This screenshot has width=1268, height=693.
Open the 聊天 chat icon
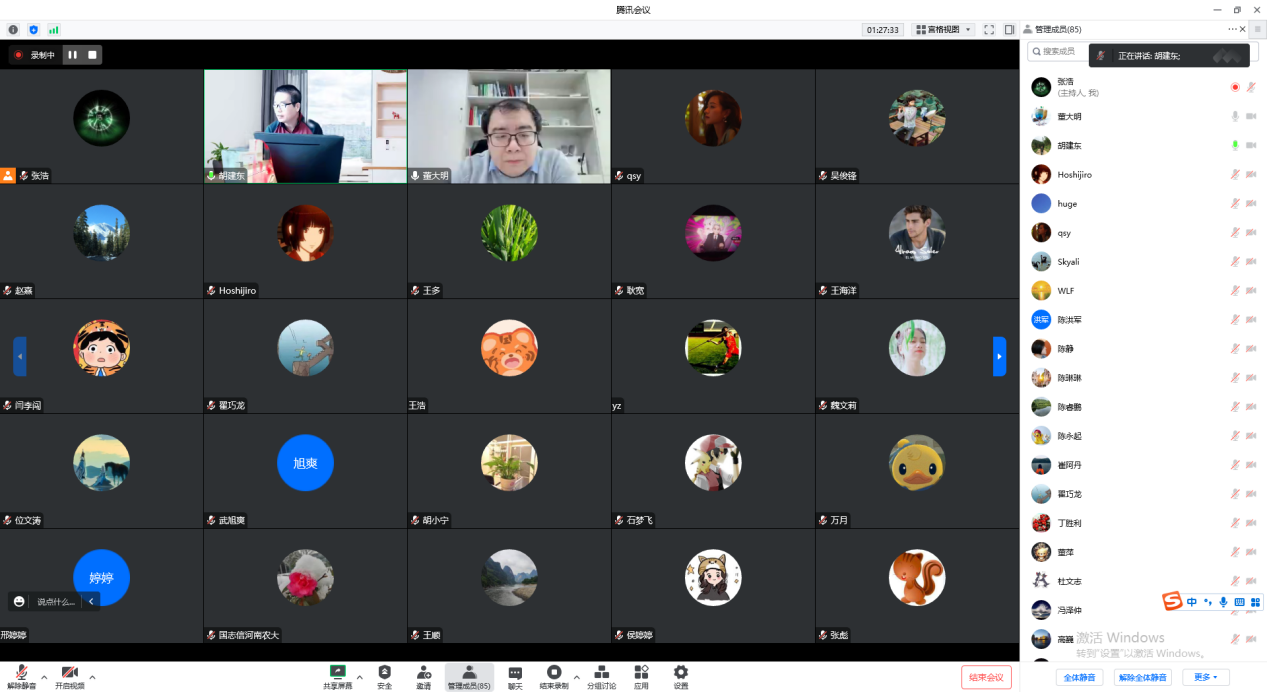pyautogui.click(x=515, y=675)
